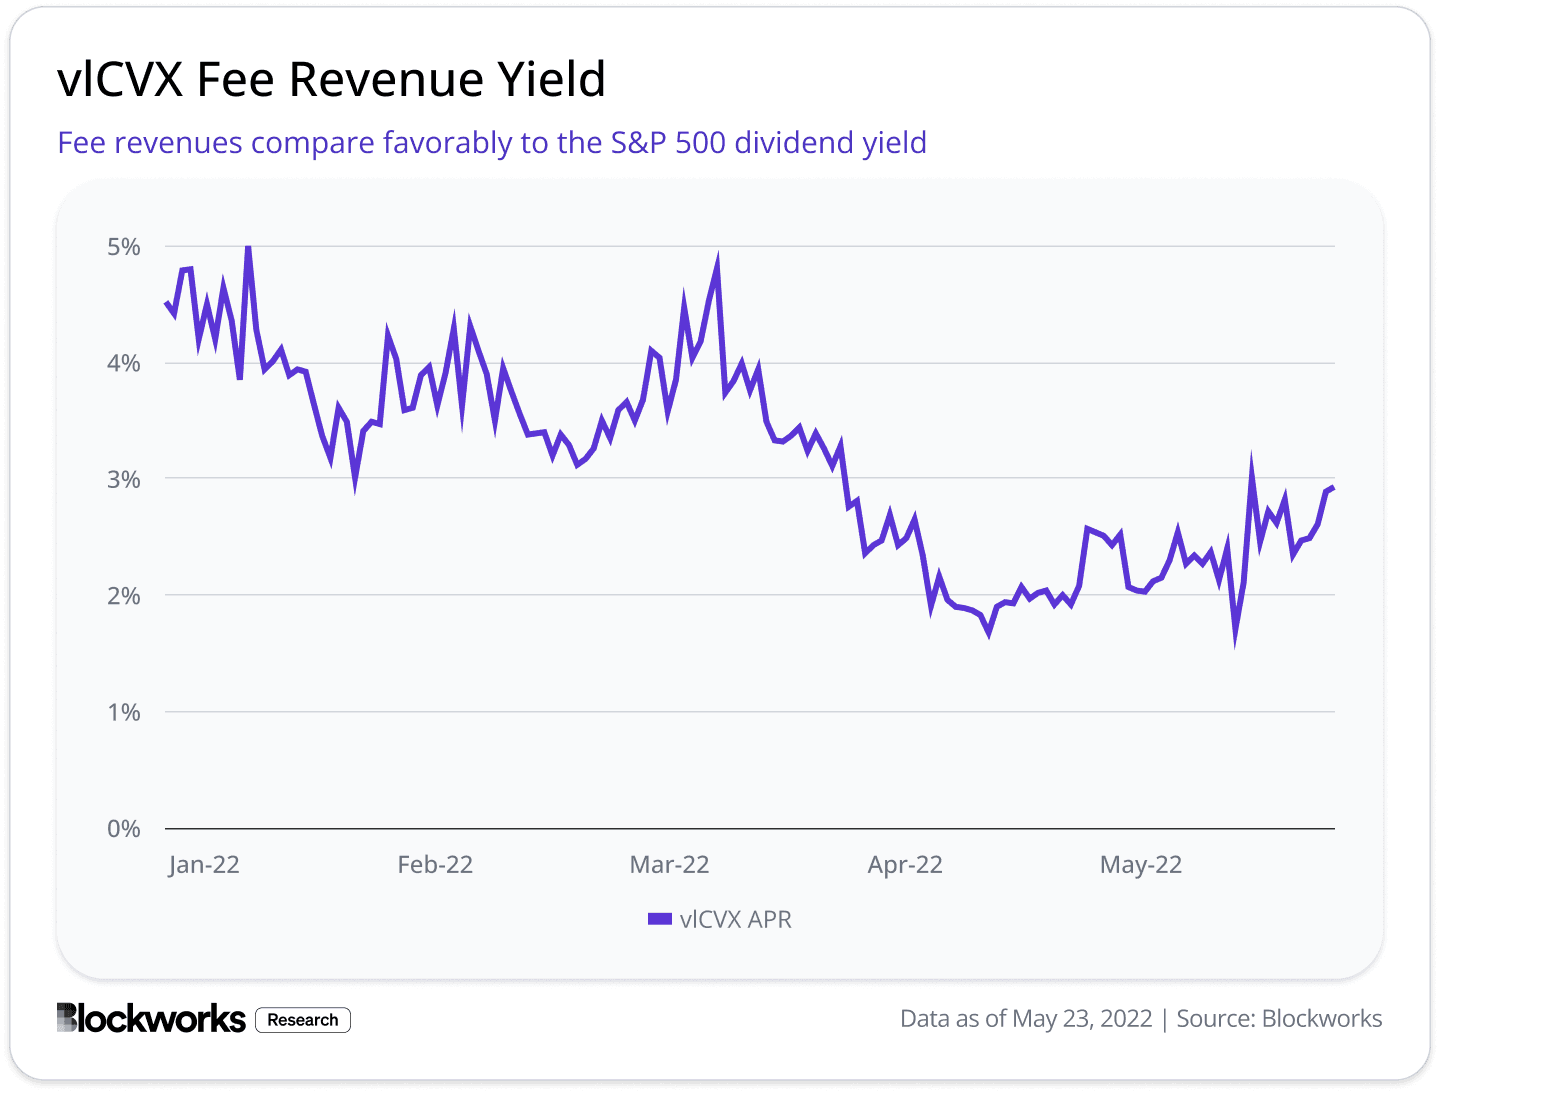Click the 0% y-axis label
The height and width of the screenshot is (1093, 1563).
click(x=122, y=828)
